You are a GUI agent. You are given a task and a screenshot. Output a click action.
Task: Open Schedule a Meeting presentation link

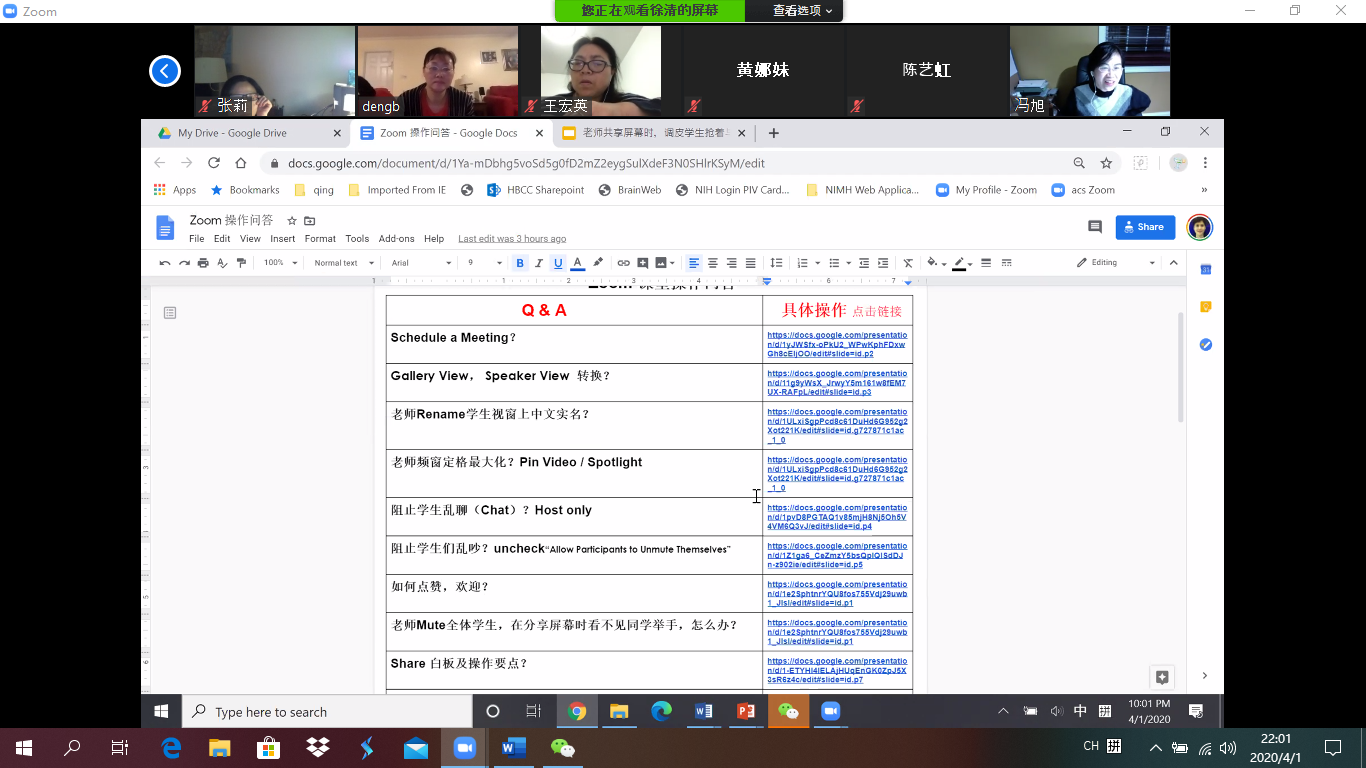pos(837,344)
